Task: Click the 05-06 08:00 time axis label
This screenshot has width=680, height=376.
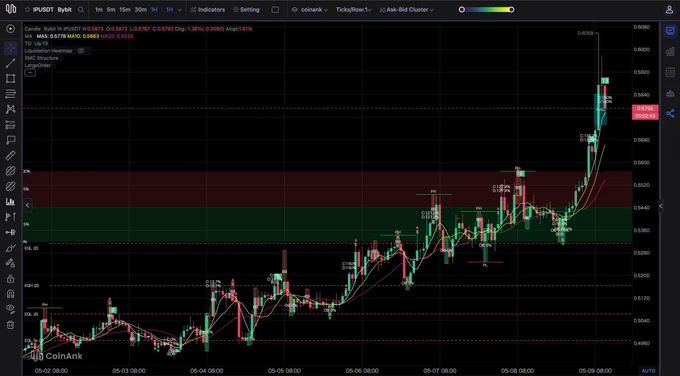Action: pos(362,371)
